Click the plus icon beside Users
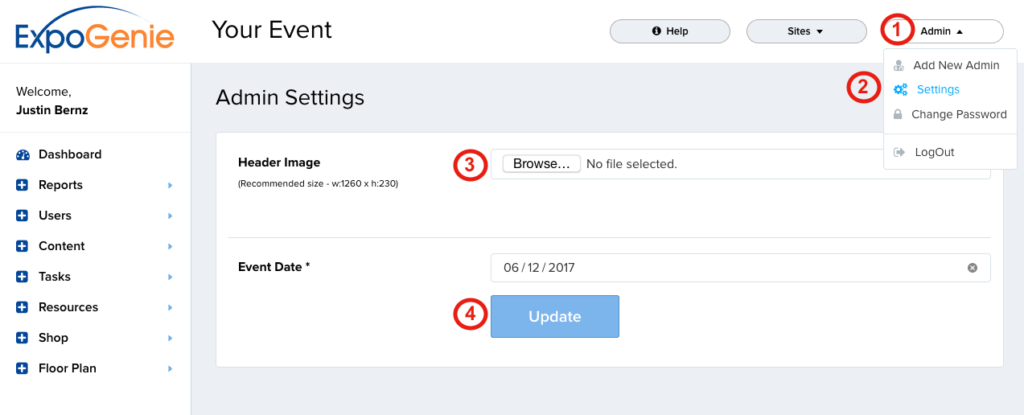 click(x=22, y=216)
